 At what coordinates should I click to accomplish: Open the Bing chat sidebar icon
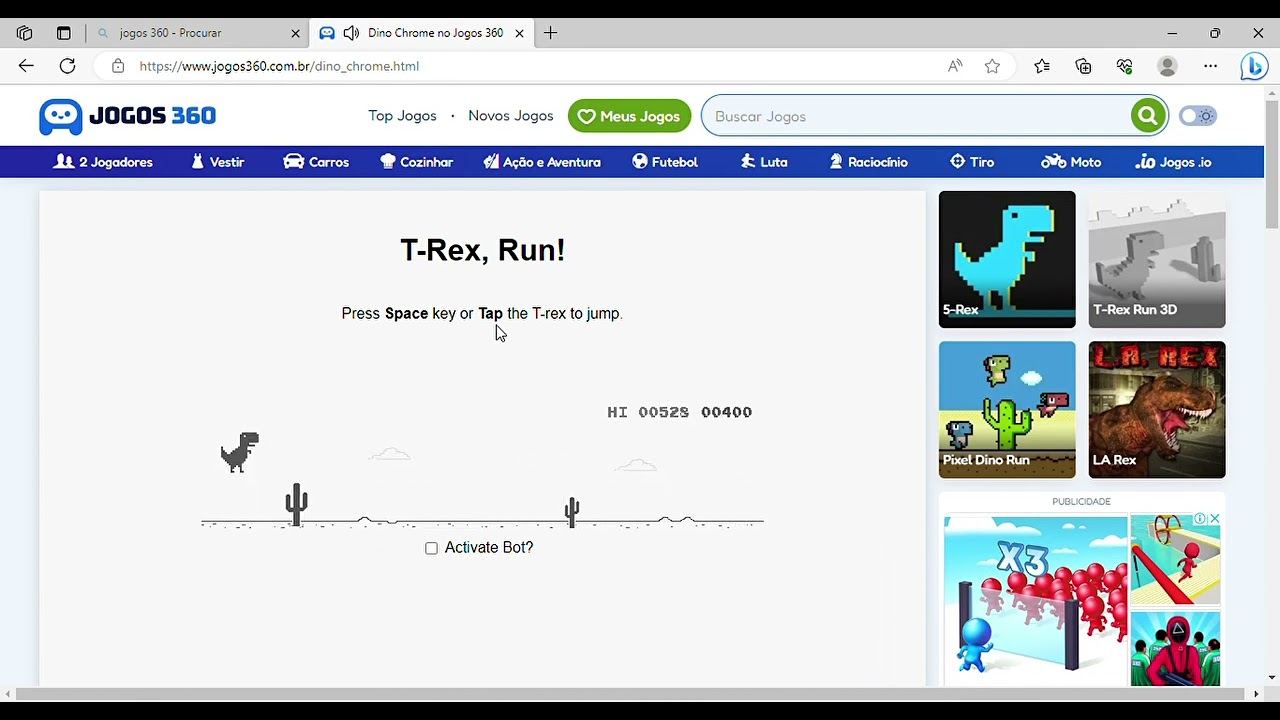point(1254,66)
